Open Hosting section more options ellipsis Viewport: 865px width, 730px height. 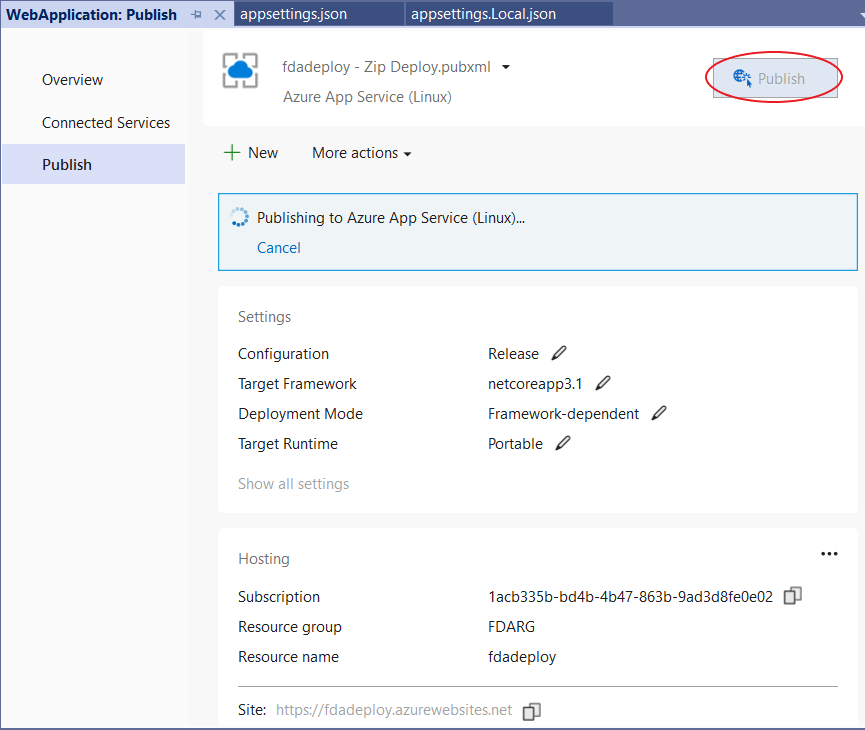pyautogui.click(x=829, y=554)
